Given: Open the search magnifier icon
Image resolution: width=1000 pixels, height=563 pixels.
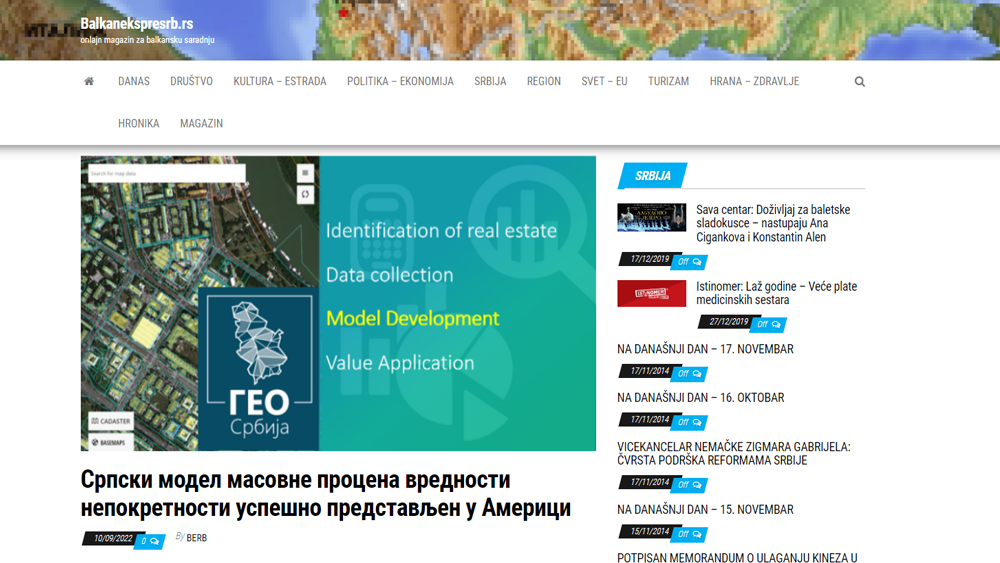Looking at the screenshot, I should (x=860, y=82).
